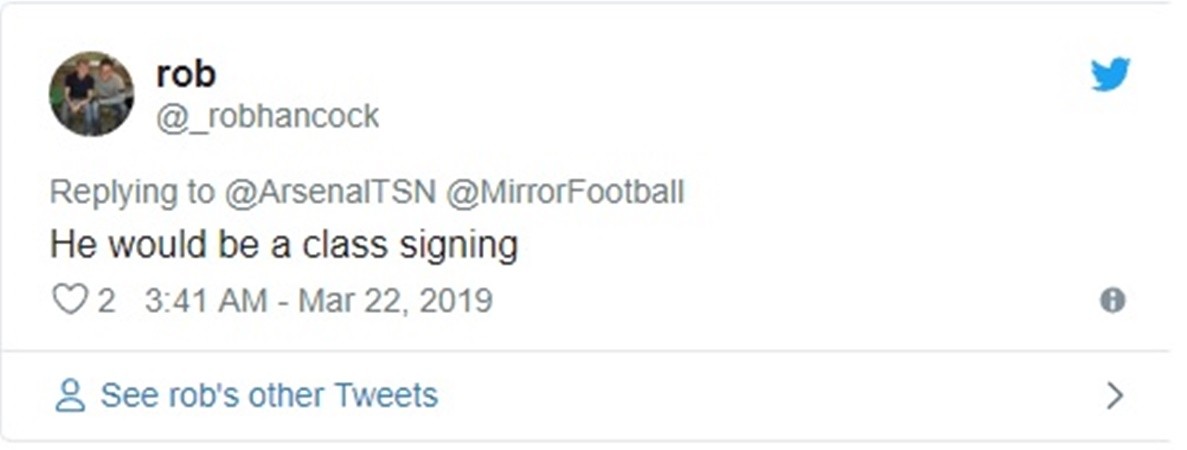Screen dimensions: 1187x450
Task: Click the person silhouette icon
Action: tap(70, 396)
